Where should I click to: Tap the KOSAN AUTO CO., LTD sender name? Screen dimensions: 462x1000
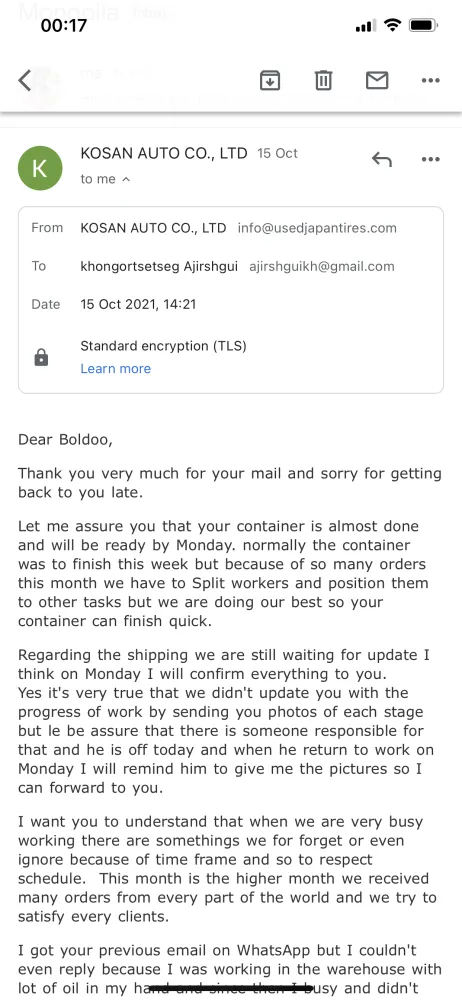point(164,154)
